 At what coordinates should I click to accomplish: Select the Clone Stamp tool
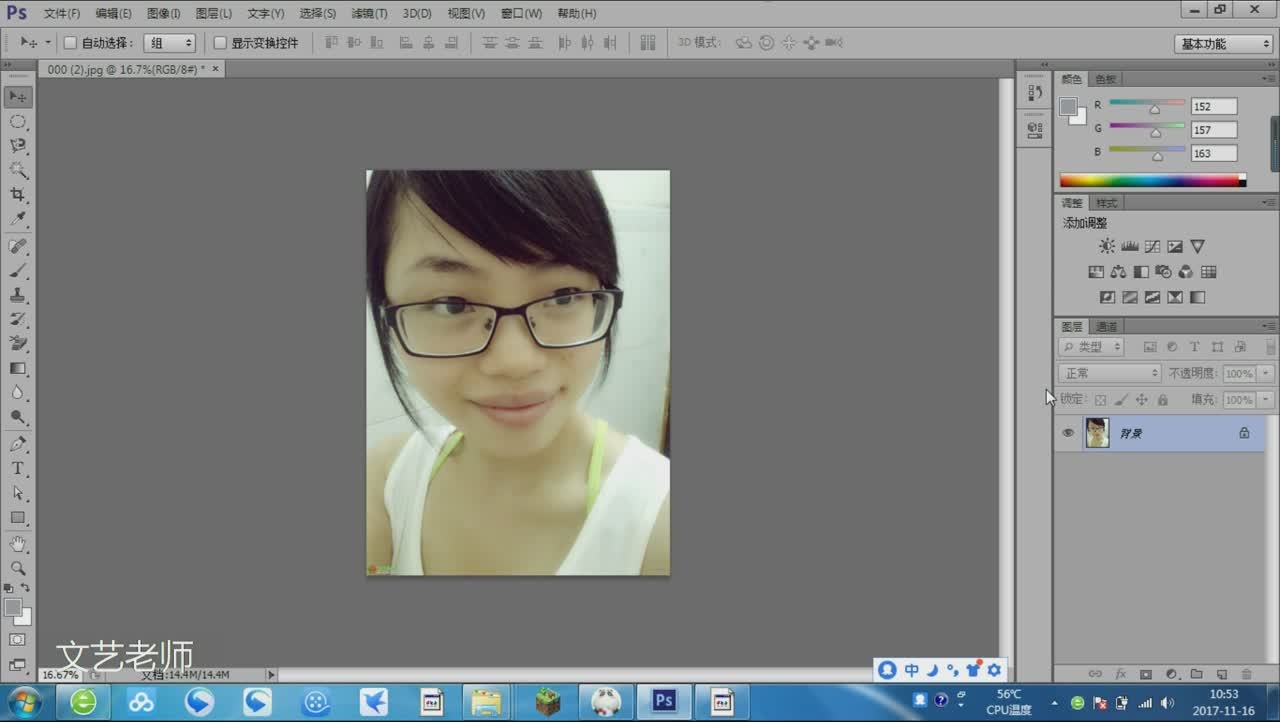pyautogui.click(x=18, y=295)
